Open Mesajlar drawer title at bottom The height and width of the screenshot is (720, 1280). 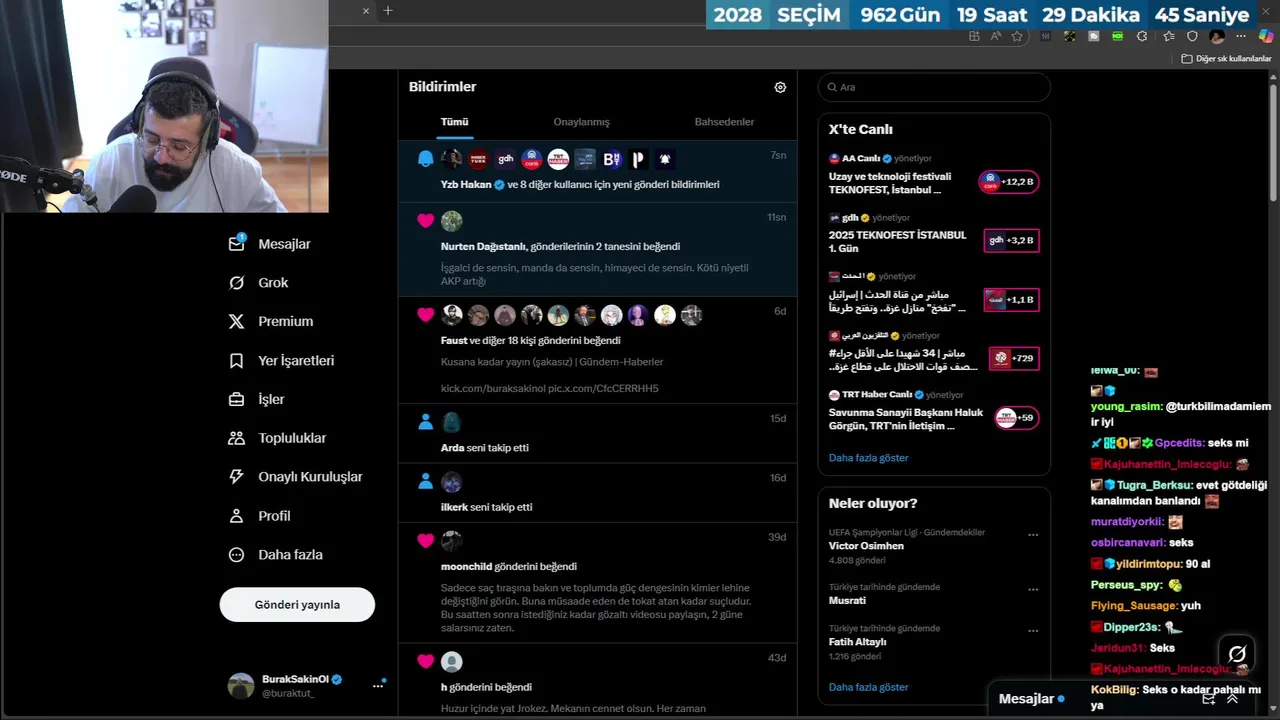point(1027,699)
